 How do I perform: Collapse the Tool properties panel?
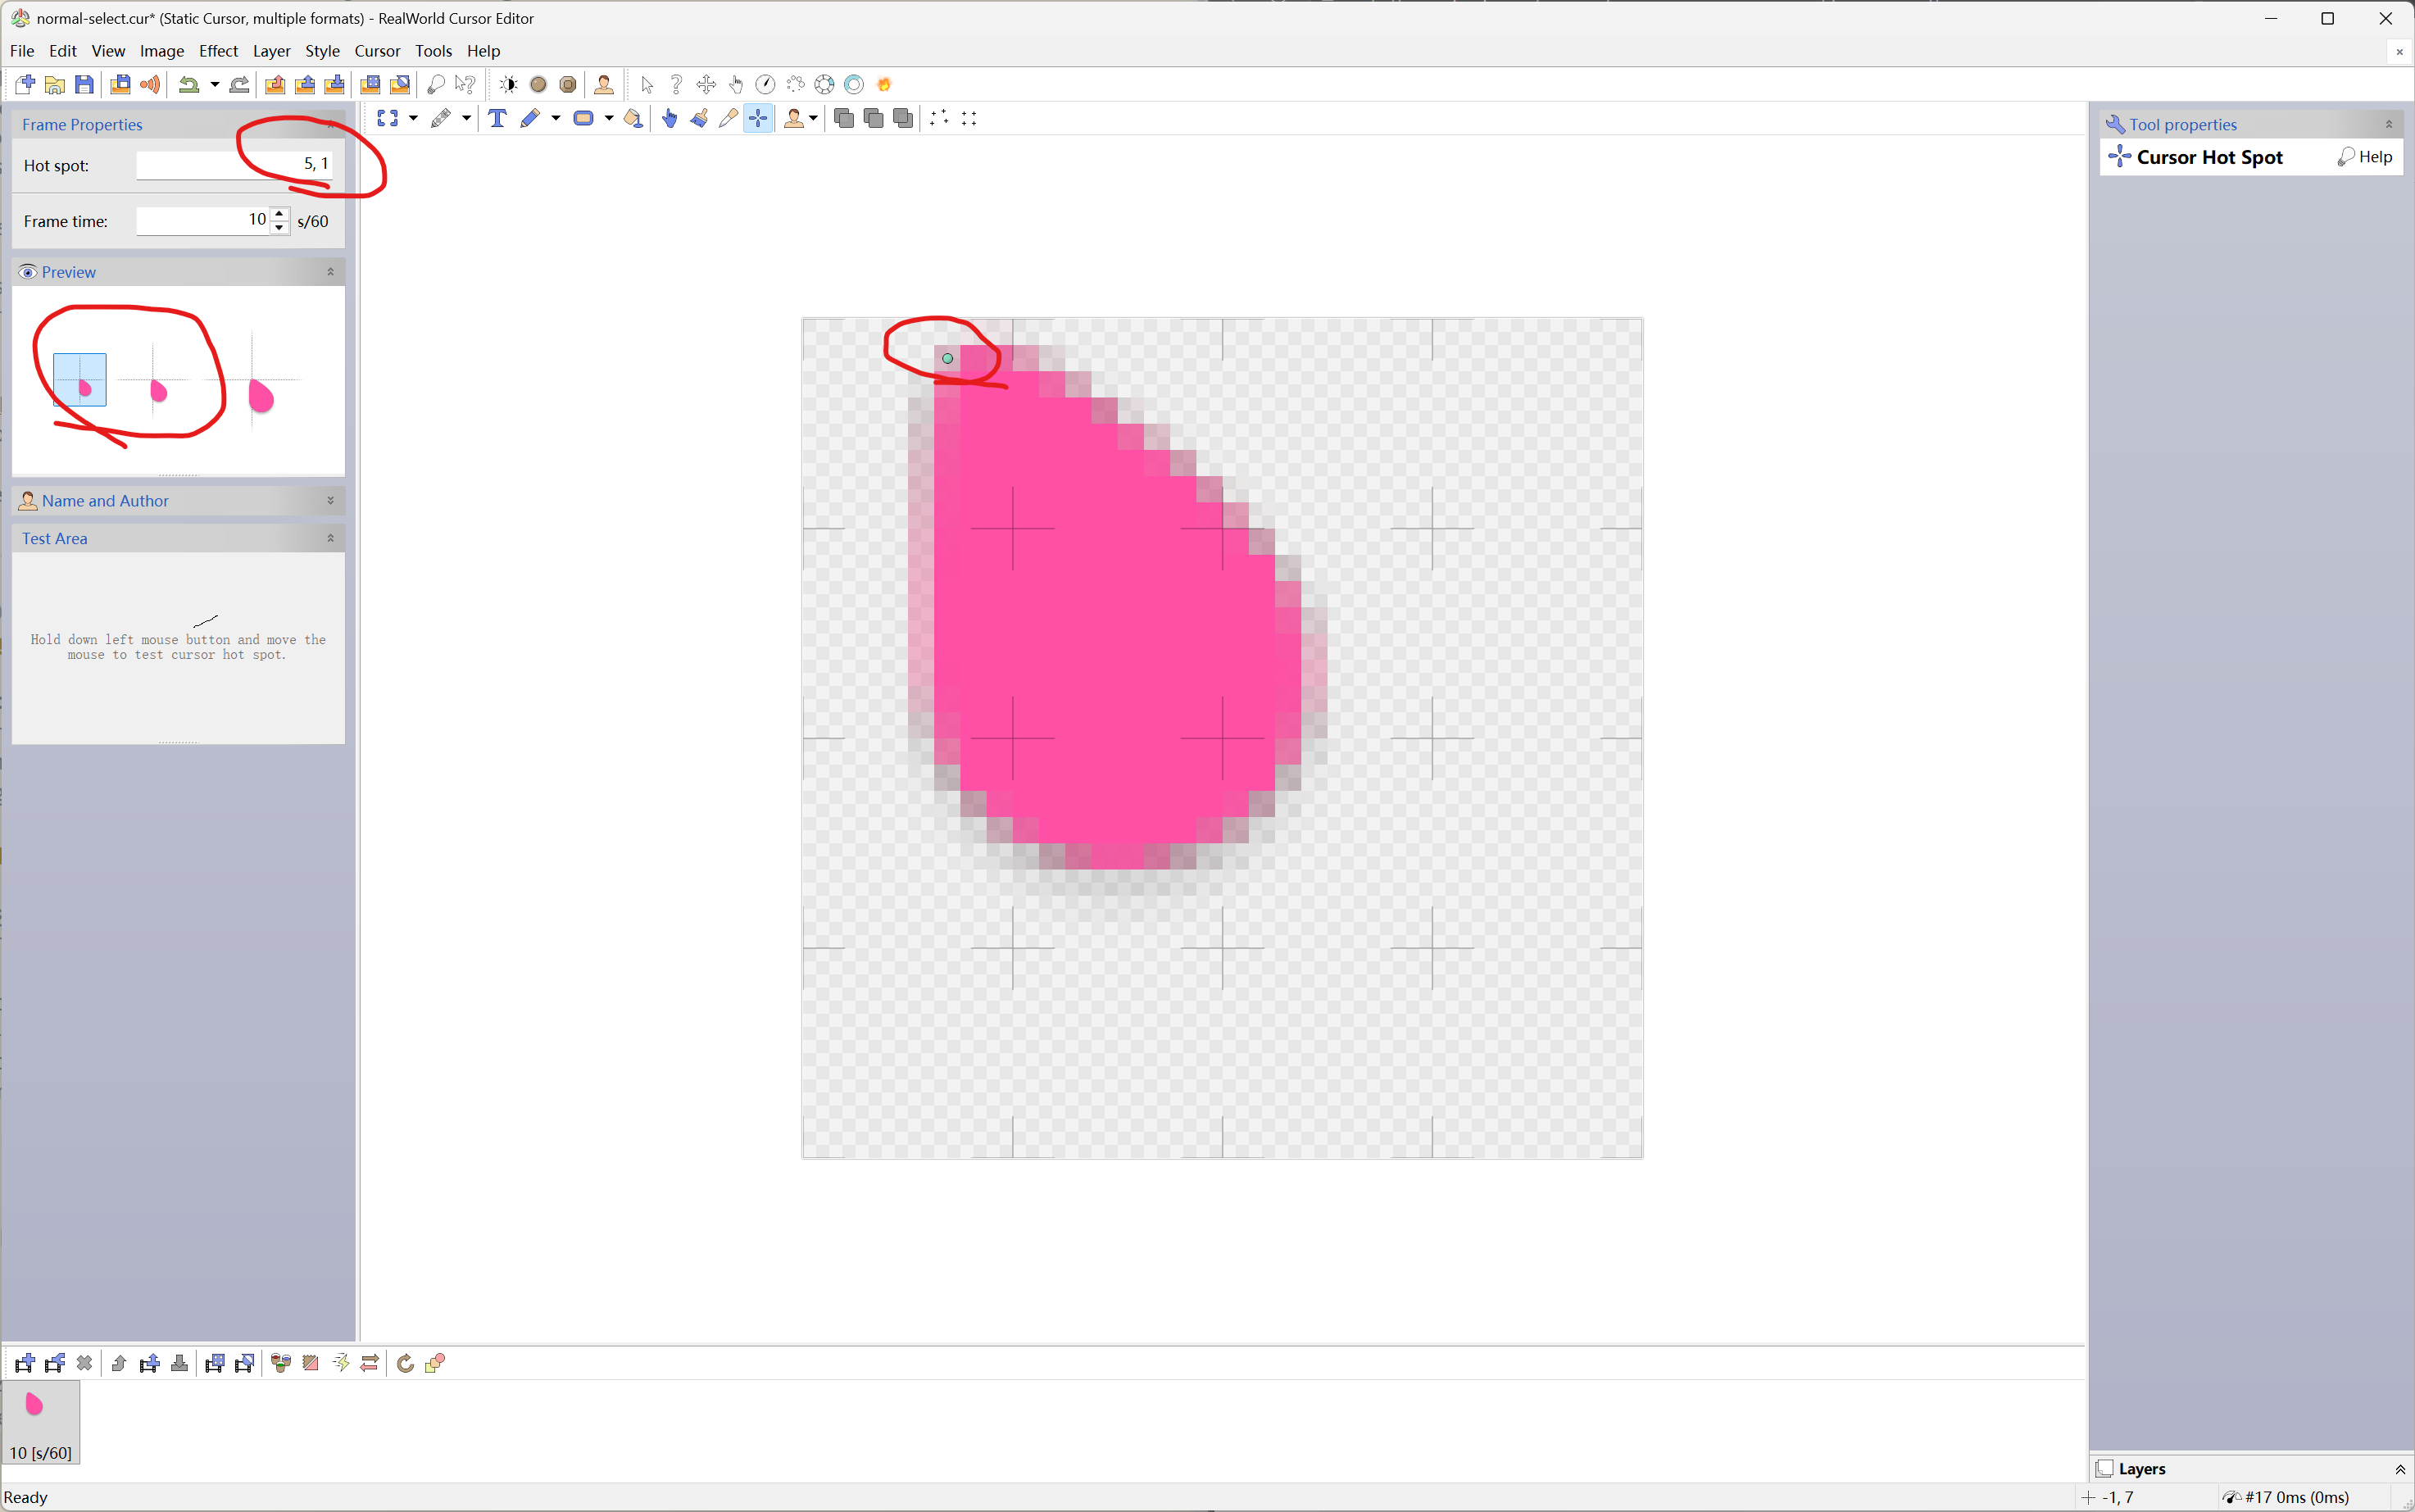(x=2389, y=125)
